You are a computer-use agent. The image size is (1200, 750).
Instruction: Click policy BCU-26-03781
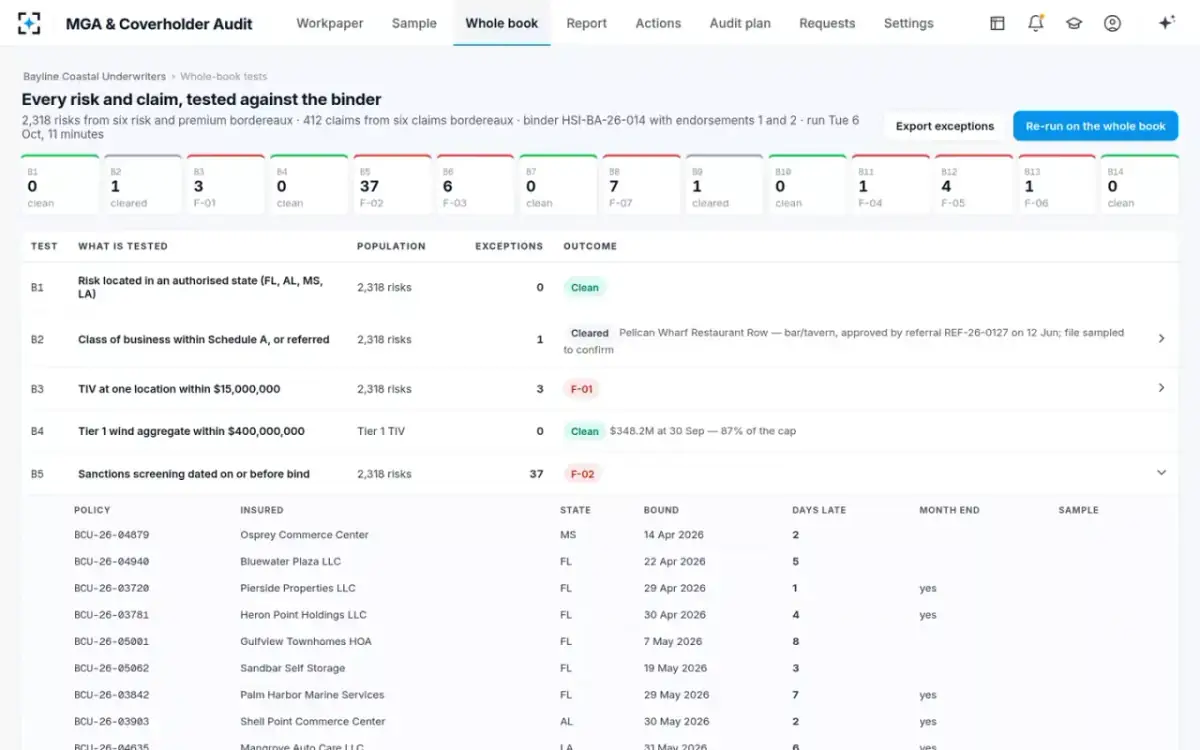(111, 615)
